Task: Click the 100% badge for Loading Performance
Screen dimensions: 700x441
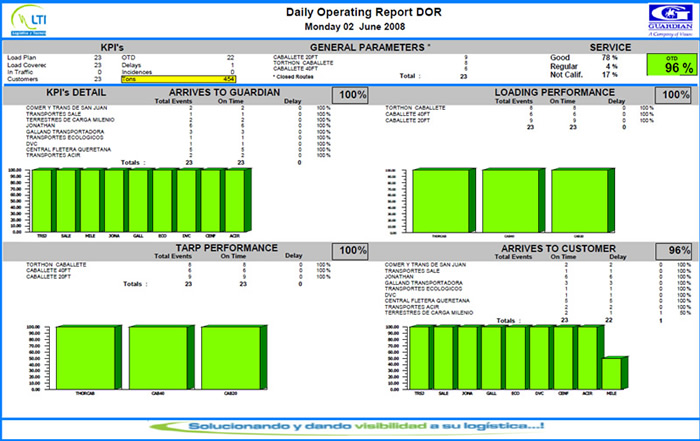Action: [677, 95]
